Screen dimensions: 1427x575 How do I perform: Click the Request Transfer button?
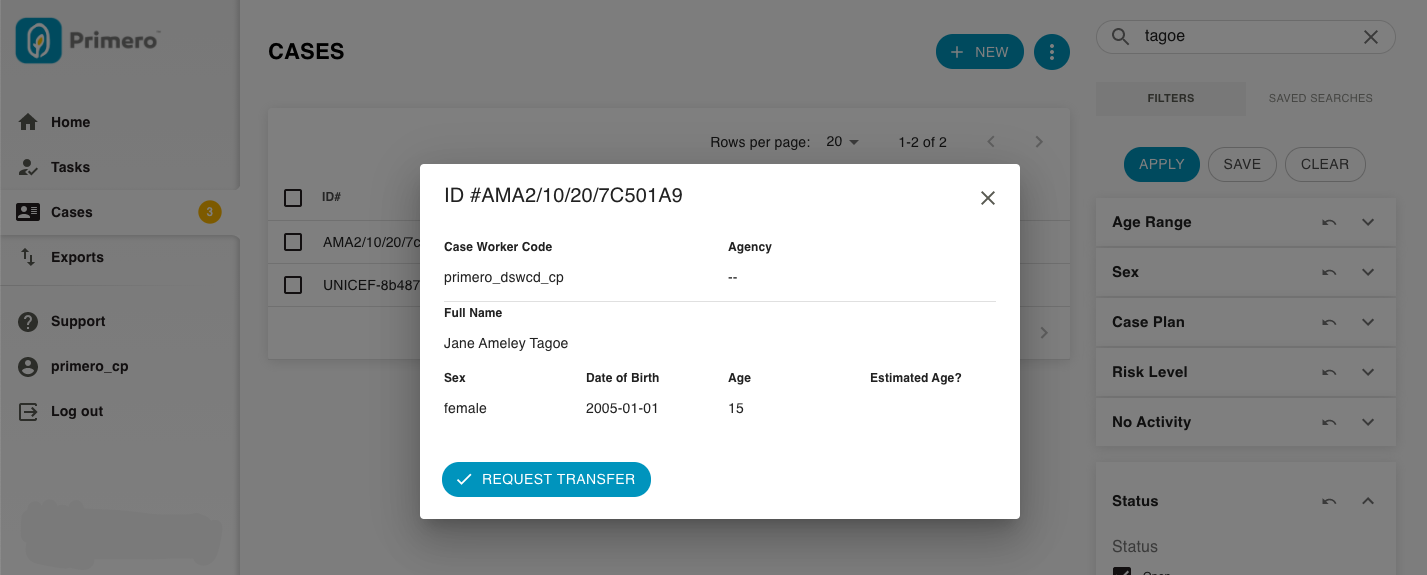coord(546,479)
